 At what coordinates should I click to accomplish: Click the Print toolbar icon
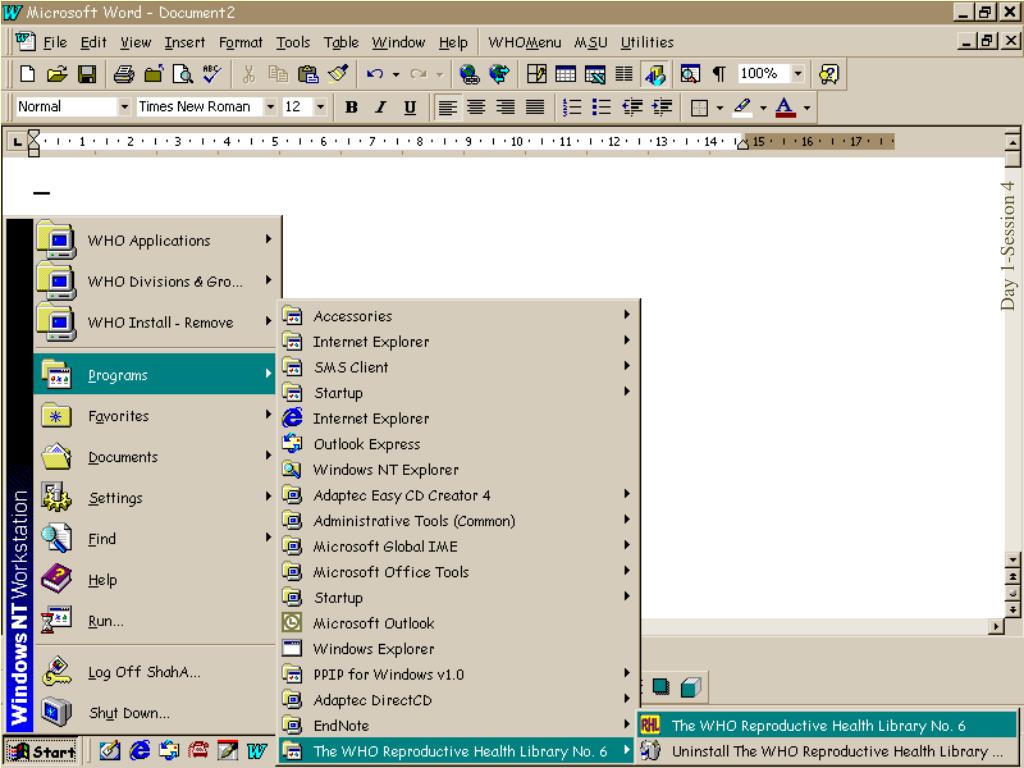click(123, 74)
